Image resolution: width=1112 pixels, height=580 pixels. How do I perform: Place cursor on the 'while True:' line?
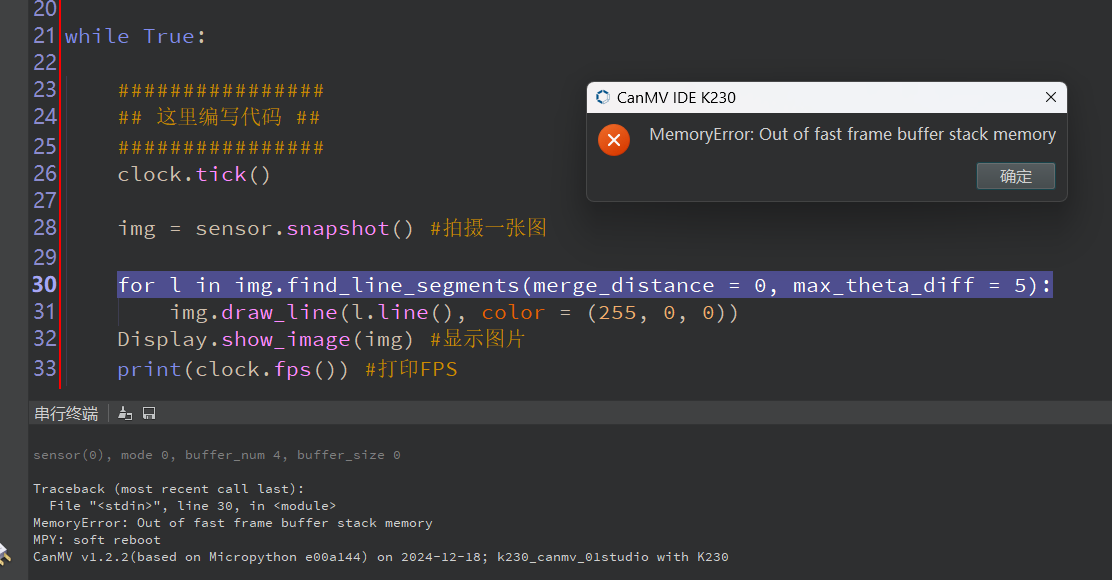tap(136, 36)
